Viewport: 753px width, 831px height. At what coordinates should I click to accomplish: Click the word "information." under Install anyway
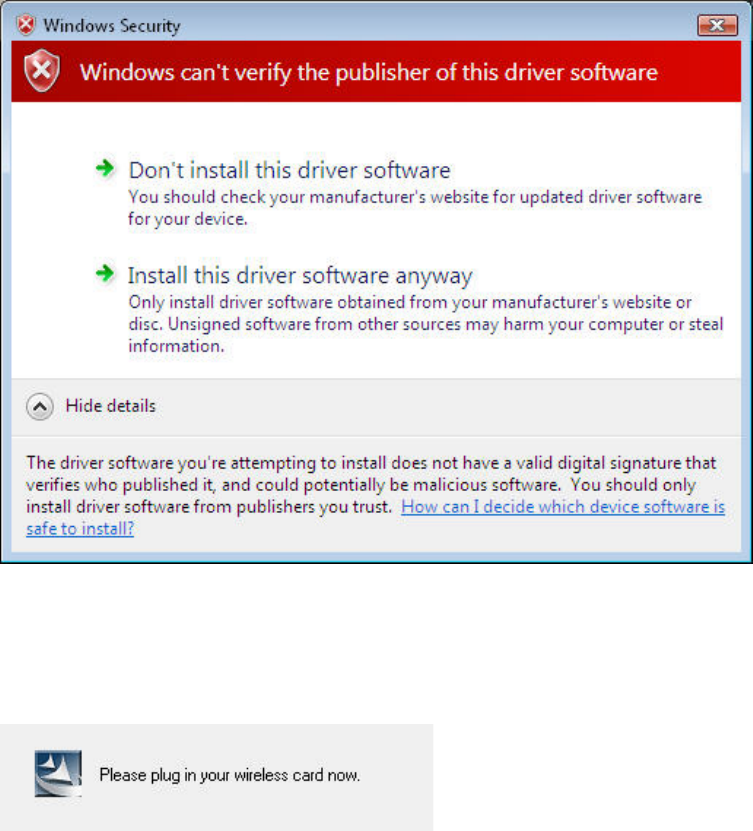tap(176, 346)
